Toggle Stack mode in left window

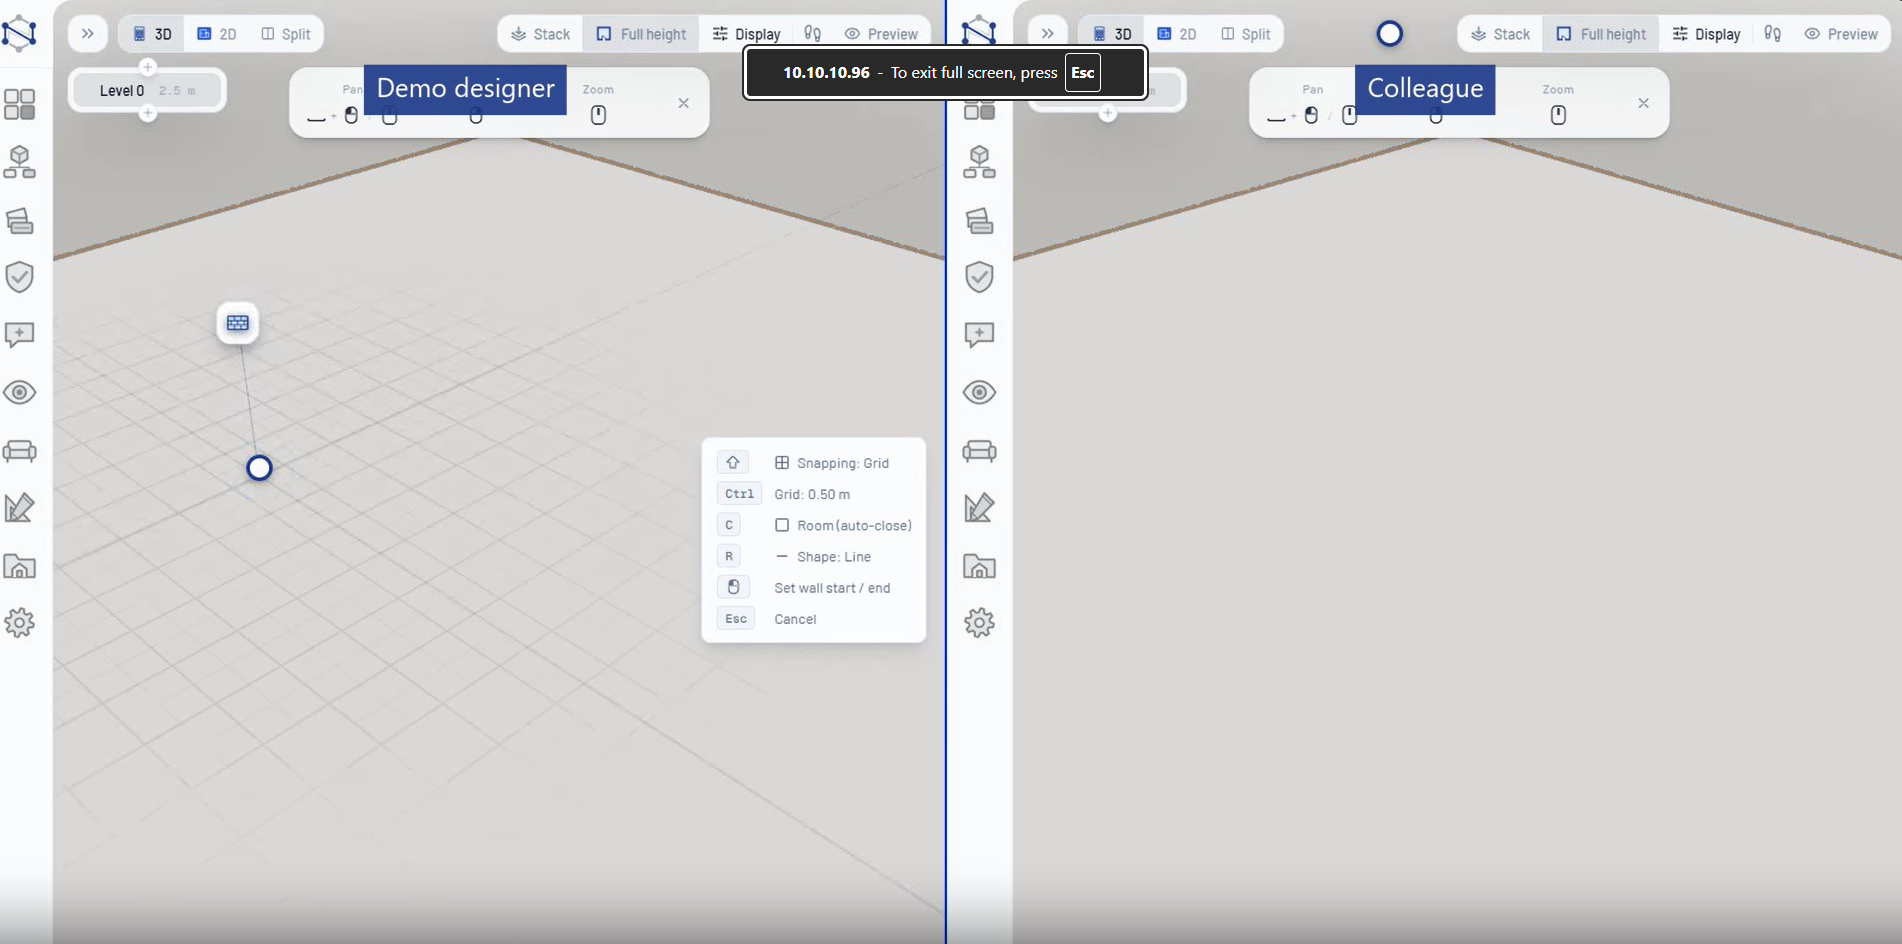[540, 34]
